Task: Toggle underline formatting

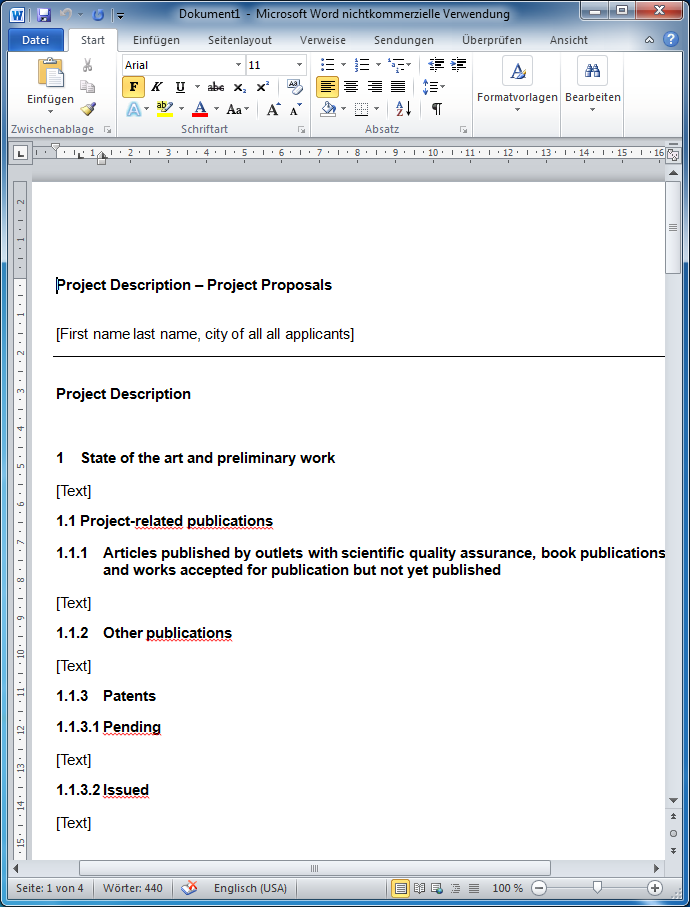Action: pyautogui.click(x=180, y=87)
